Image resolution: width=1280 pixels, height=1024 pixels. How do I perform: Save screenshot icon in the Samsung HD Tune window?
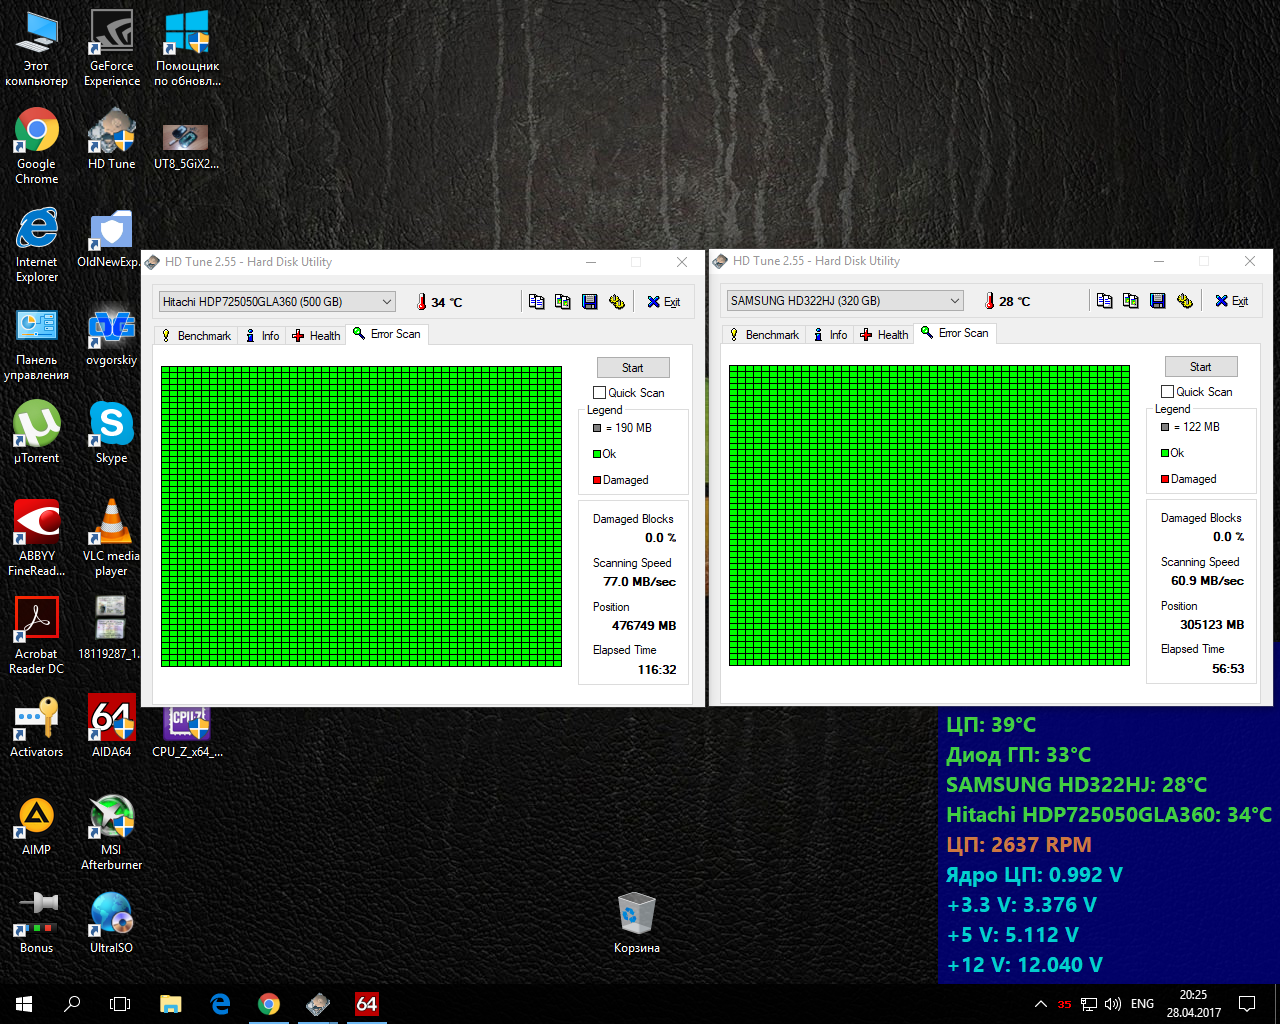tap(1158, 301)
